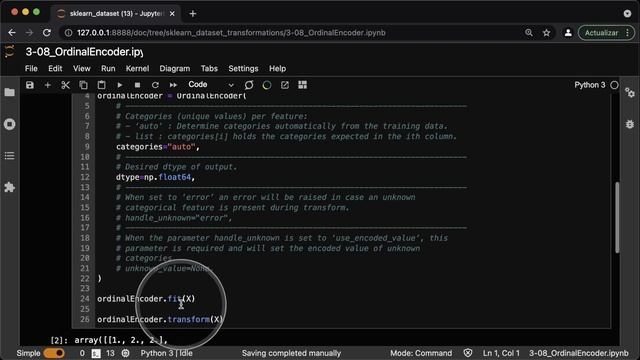Click Python 3 | Idle in status bar

(x=167, y=353)
